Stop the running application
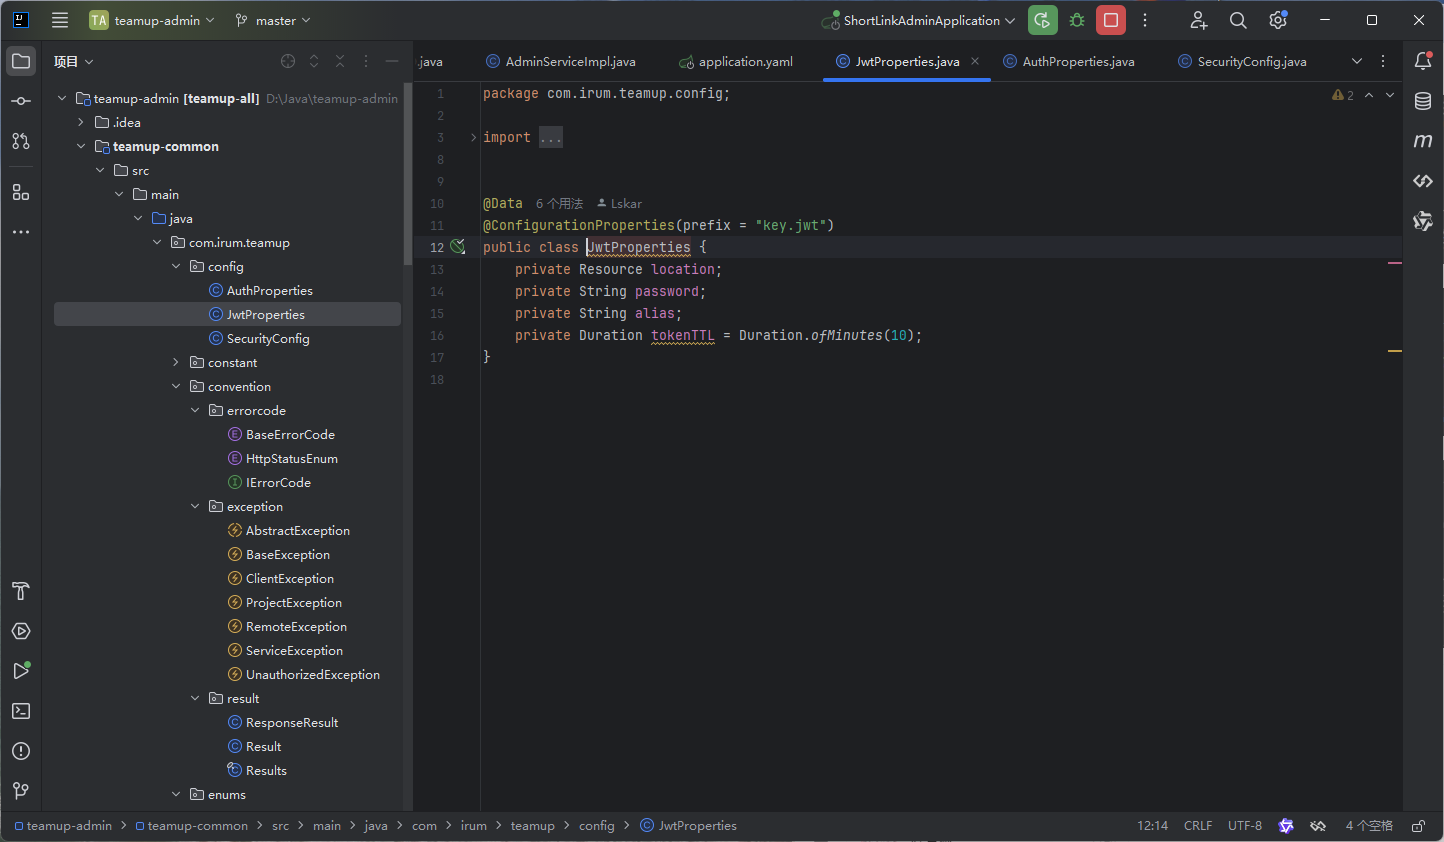 (1111, 20)
